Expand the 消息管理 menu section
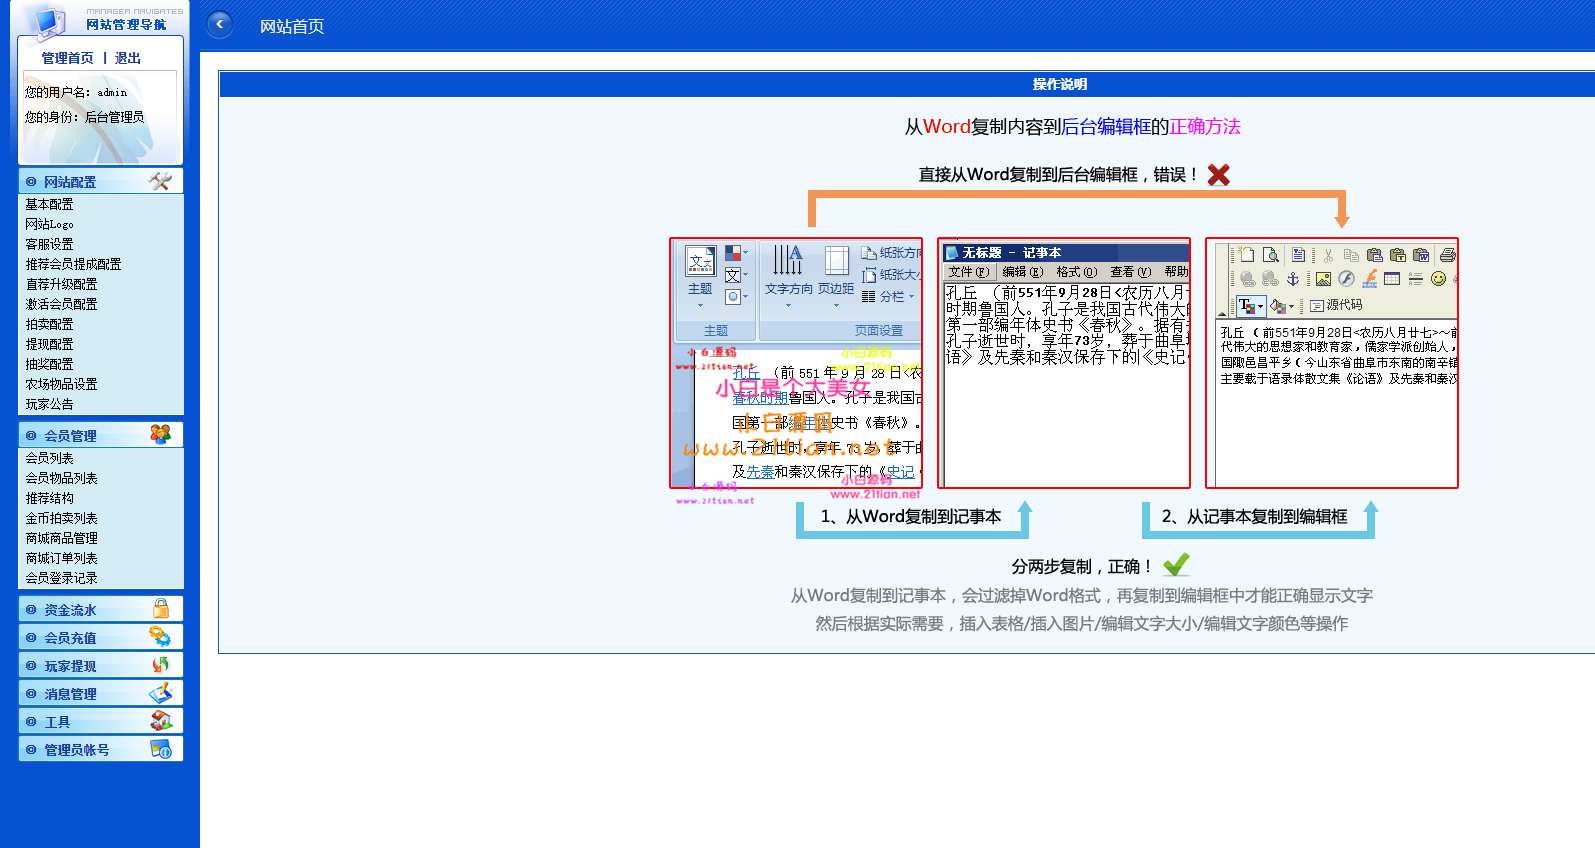The image size is (1595, 848). click(x=100, y=693)
